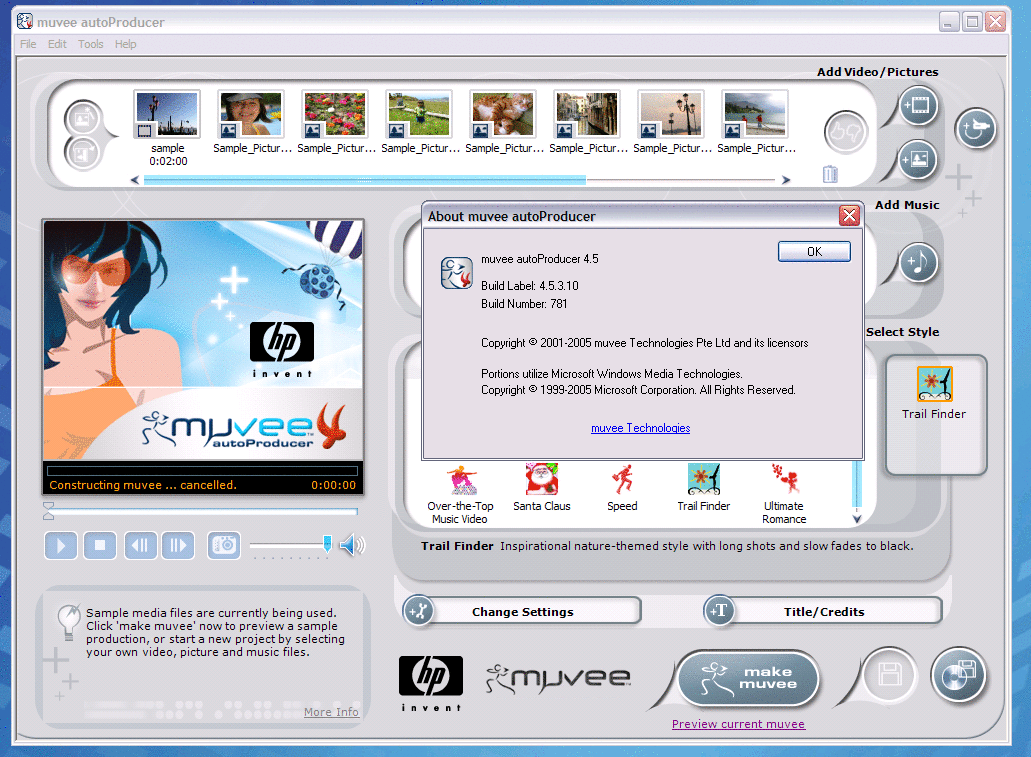
Task: Open the Tools menu
Action: point(91,44)
